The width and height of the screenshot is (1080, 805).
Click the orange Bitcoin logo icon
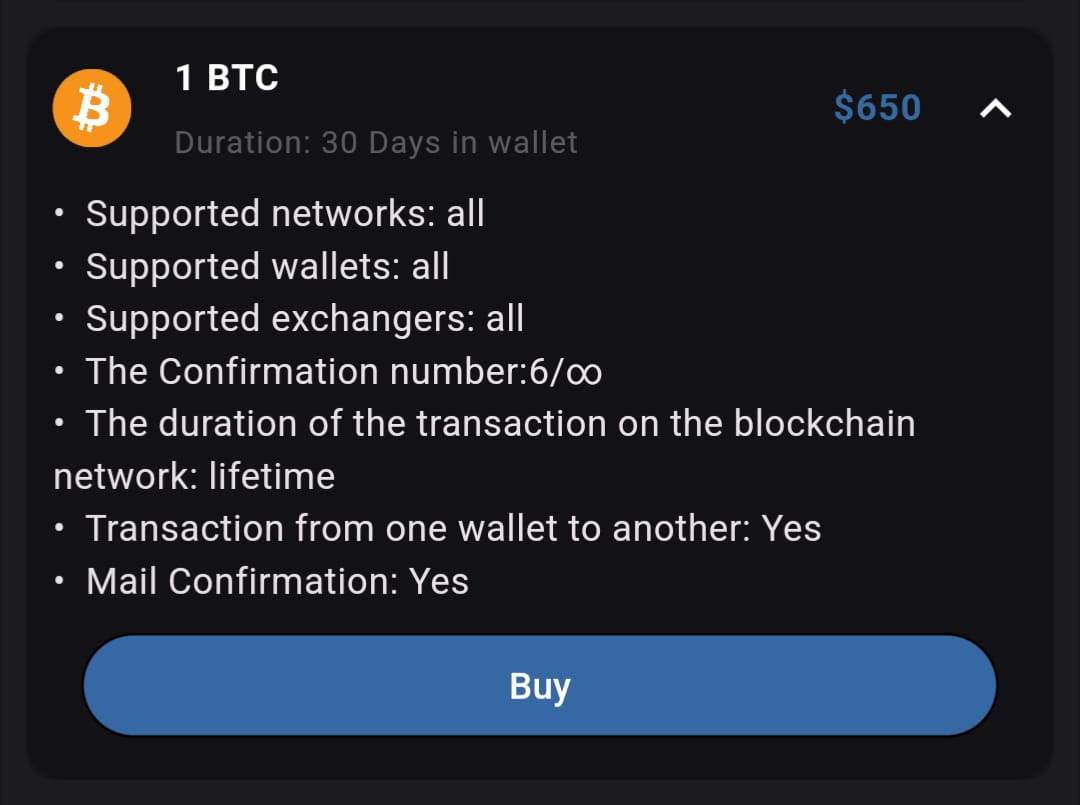tap(92, 107)
